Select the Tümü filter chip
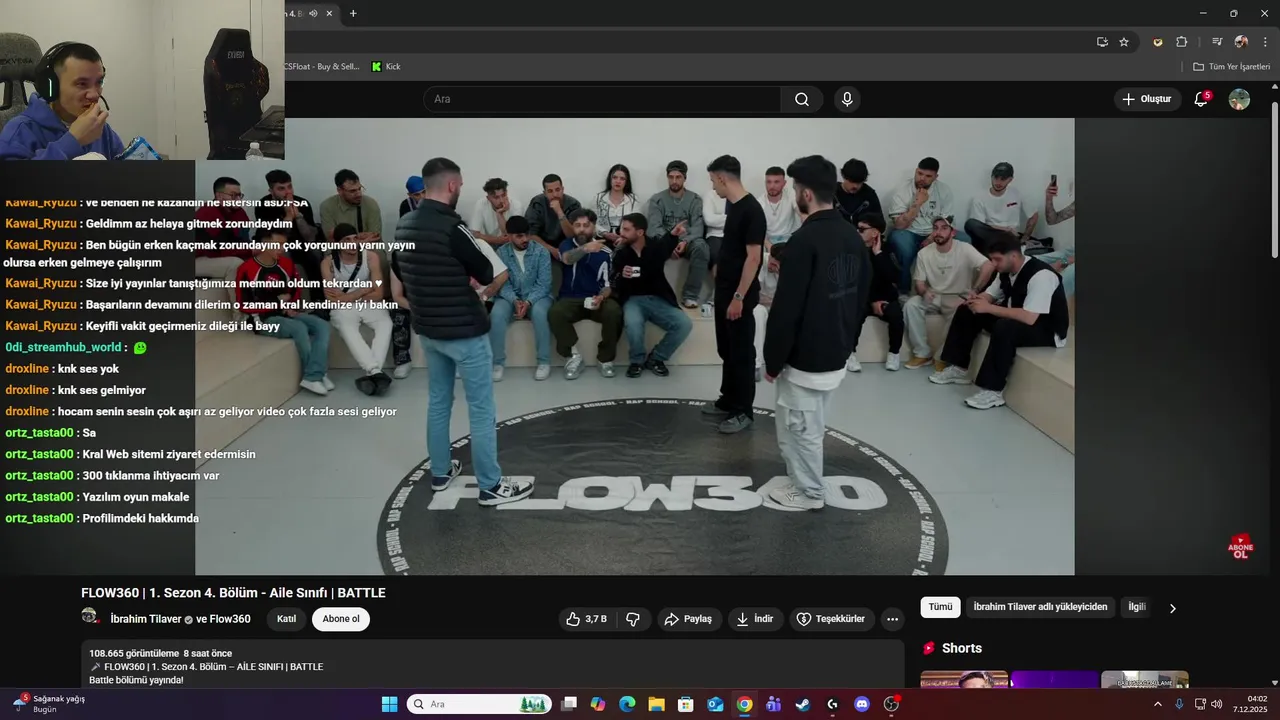The height and width of the screenshot is (720, 1280). [940, 607]
